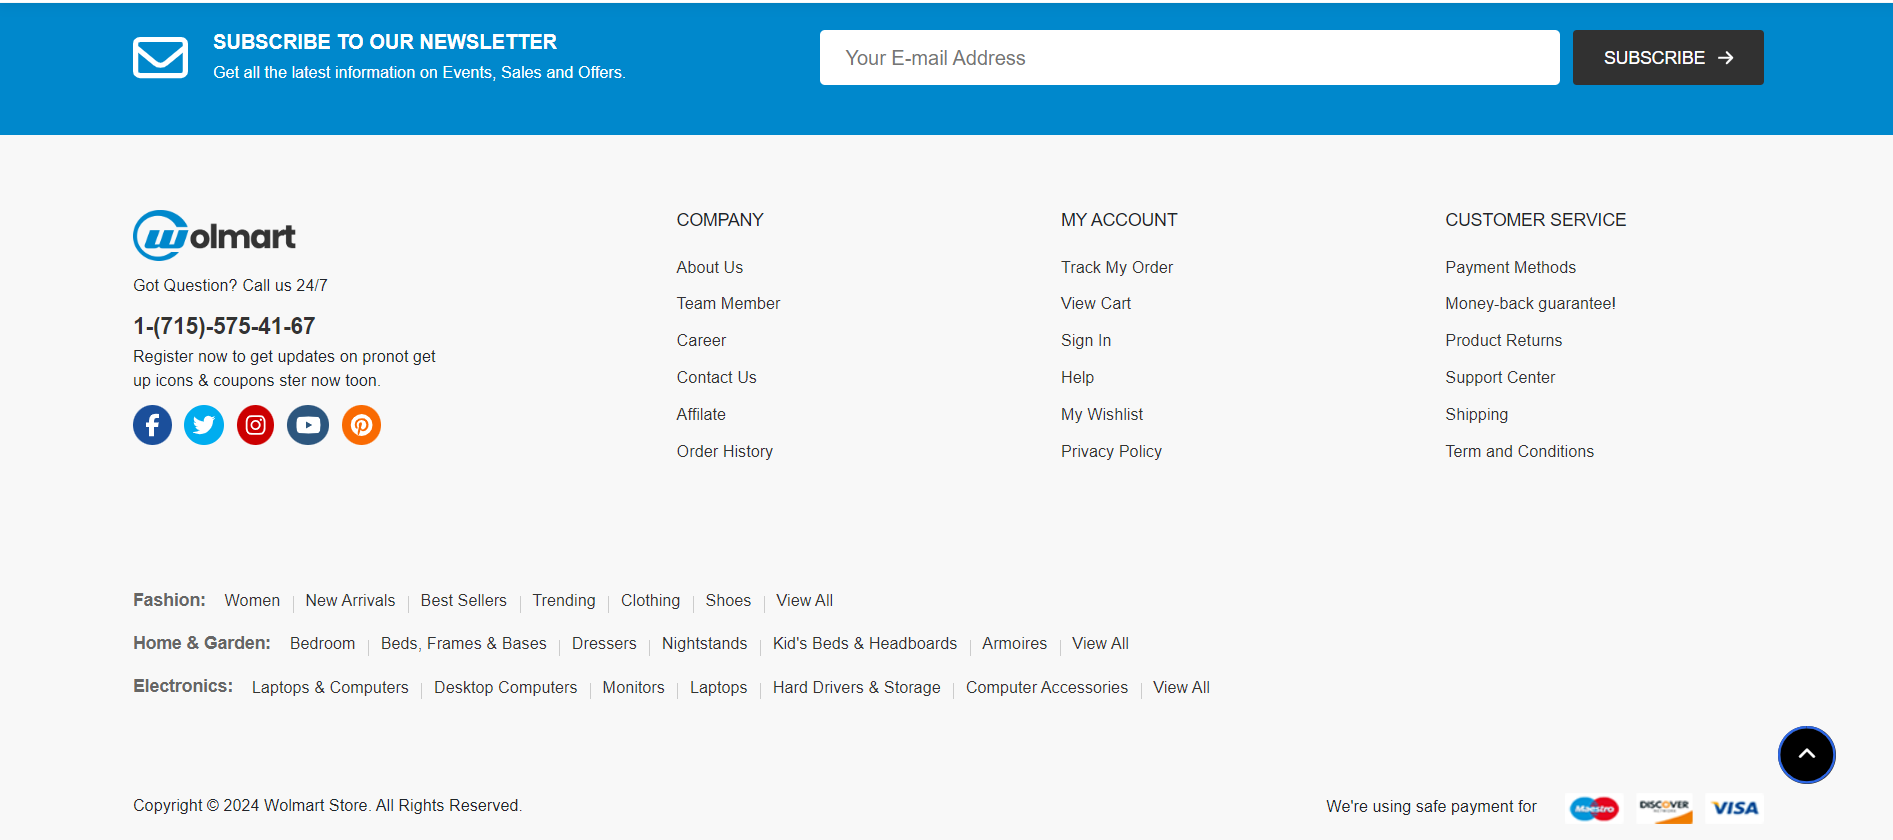
Task: Click the scroll-to-top arrow button
Action: (x=1806, y=755)
